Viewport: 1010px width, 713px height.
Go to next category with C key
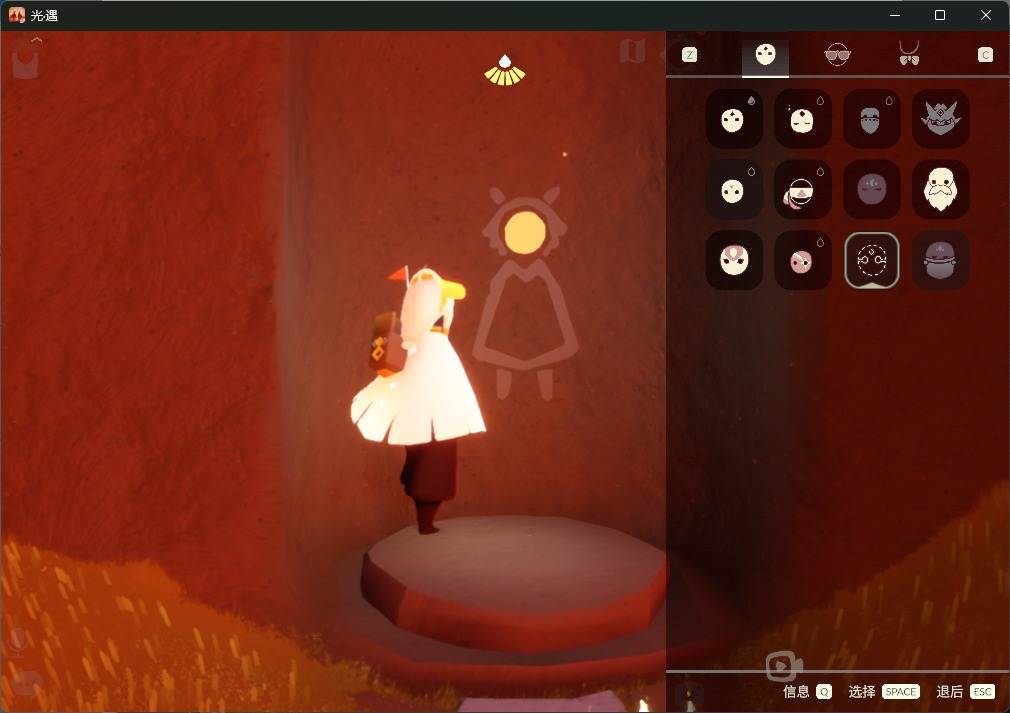985,55
